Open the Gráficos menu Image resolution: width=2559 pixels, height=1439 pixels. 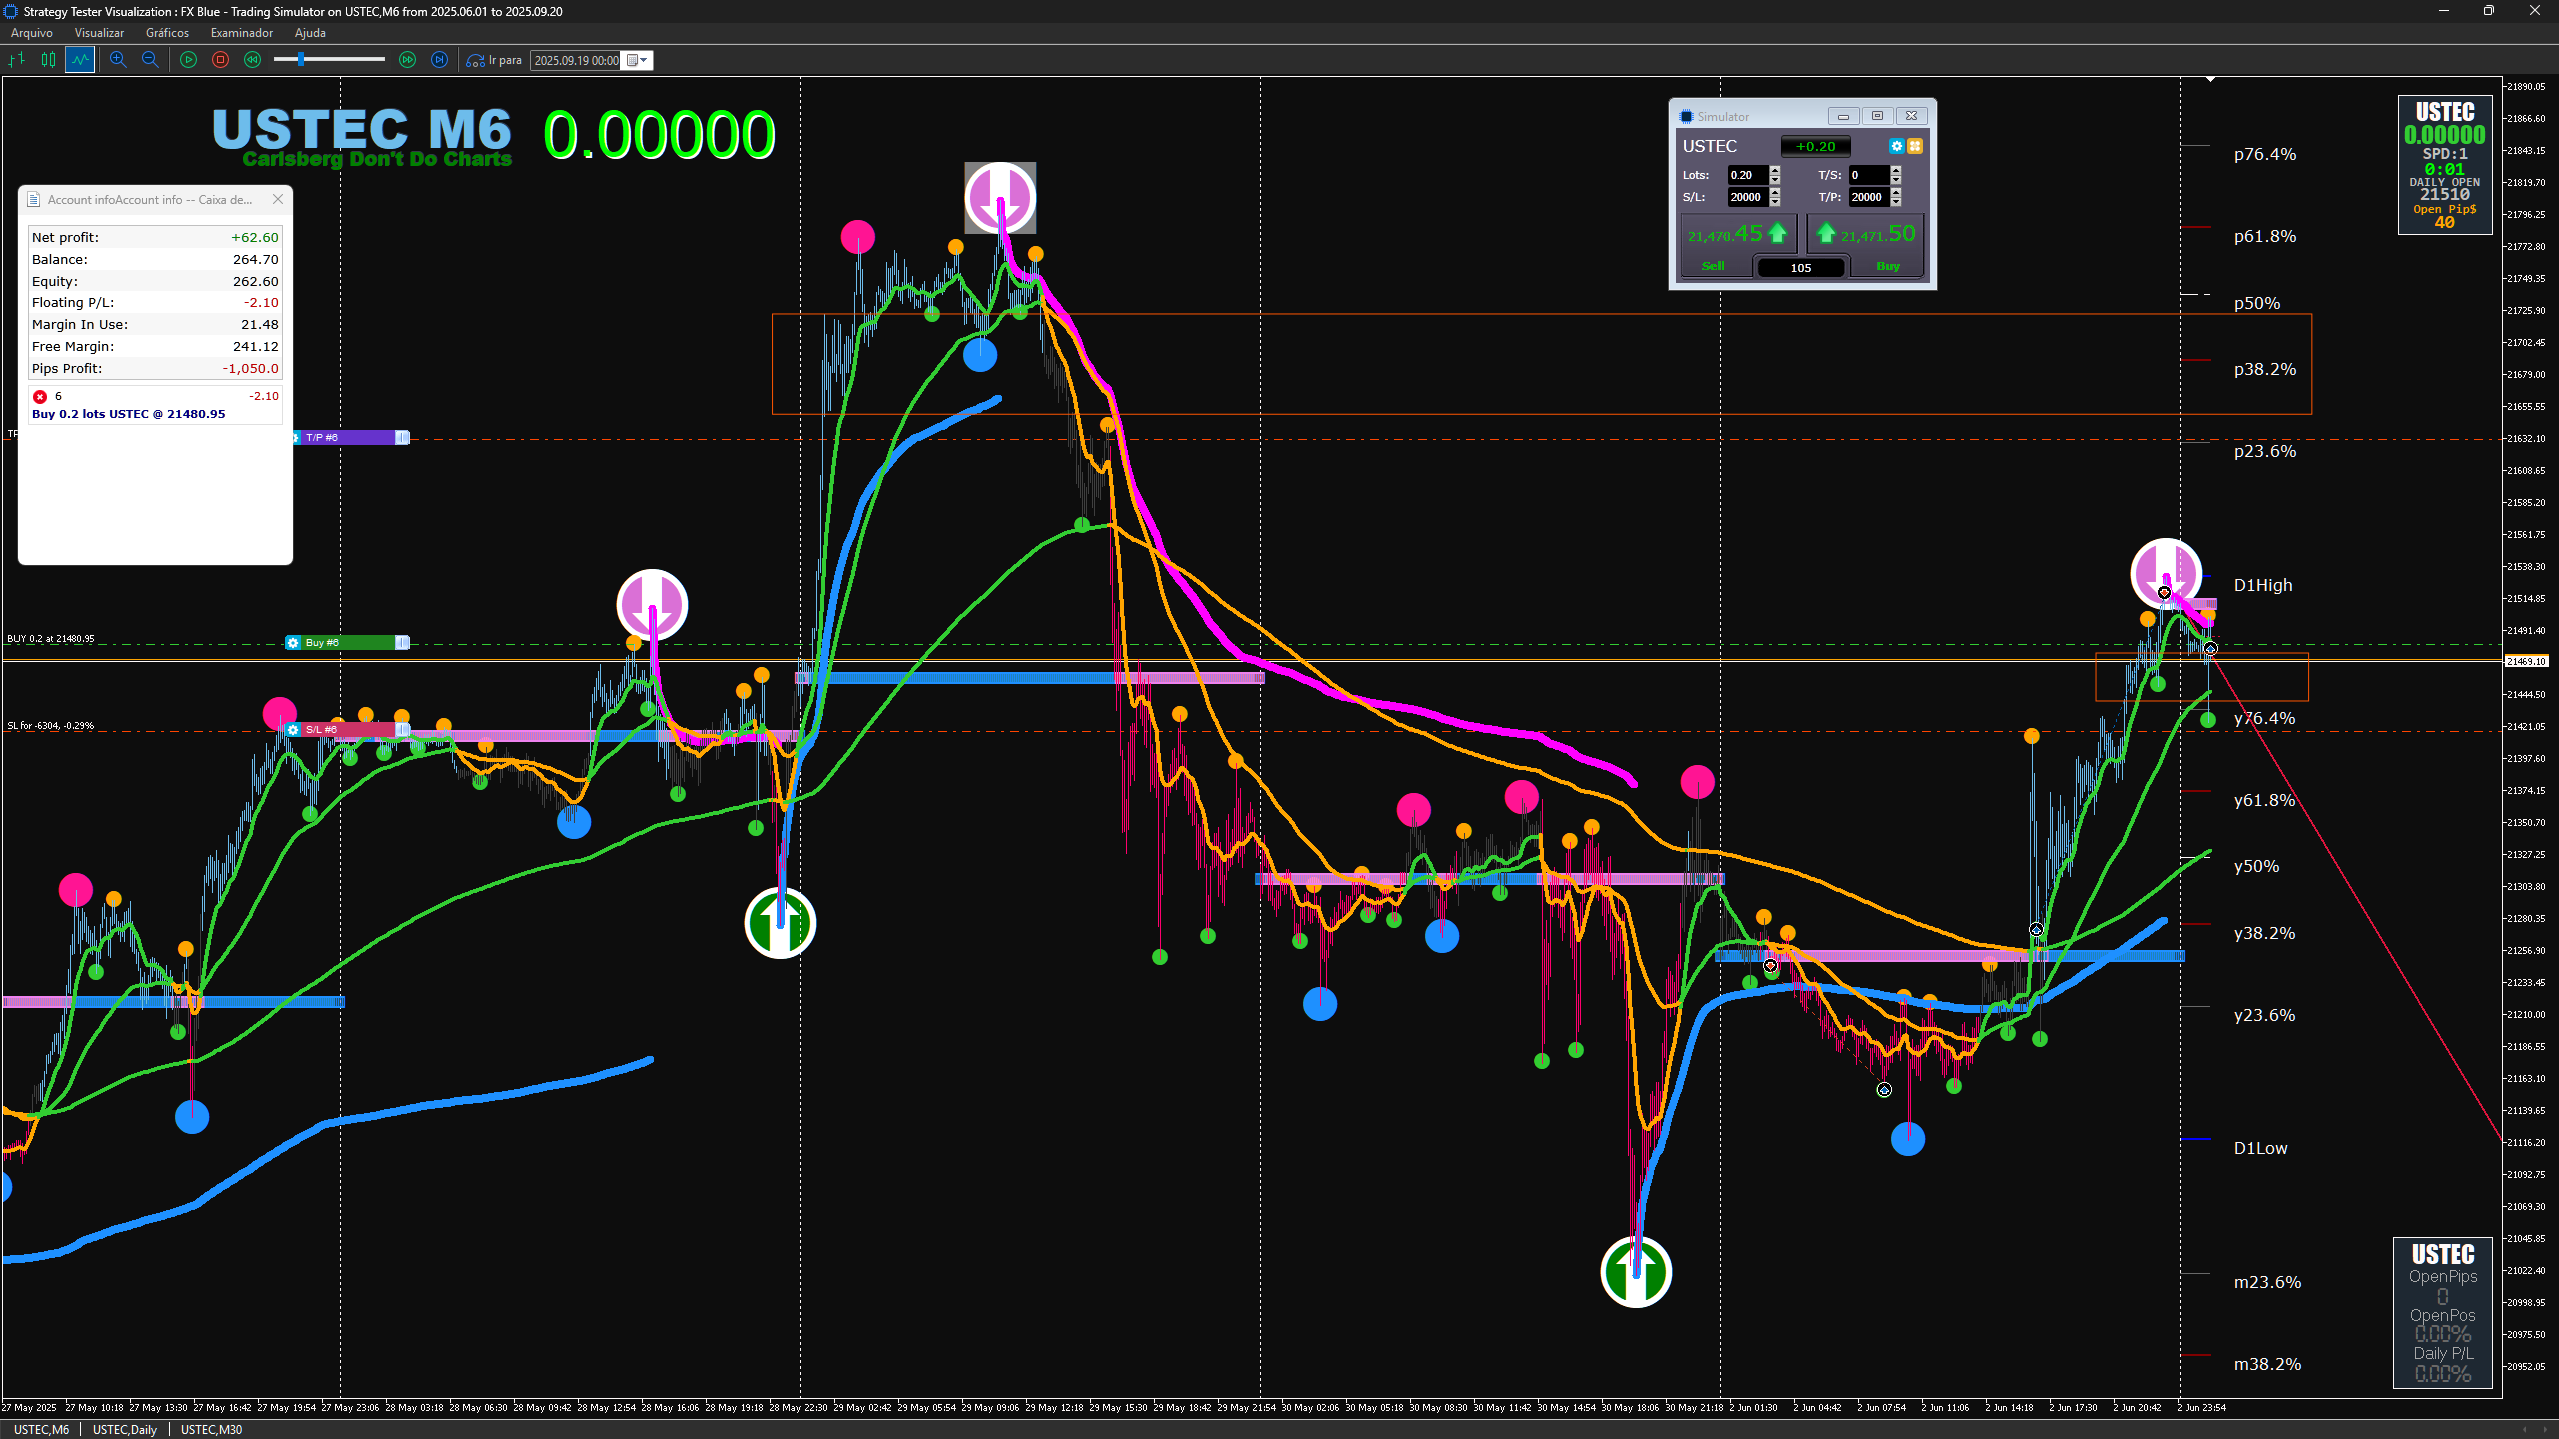point(167,33)
